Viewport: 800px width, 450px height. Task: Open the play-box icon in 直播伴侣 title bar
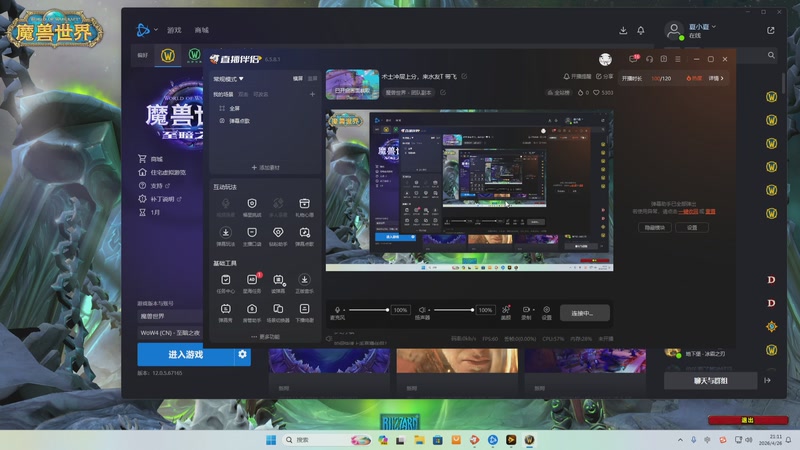coord(664,59)
